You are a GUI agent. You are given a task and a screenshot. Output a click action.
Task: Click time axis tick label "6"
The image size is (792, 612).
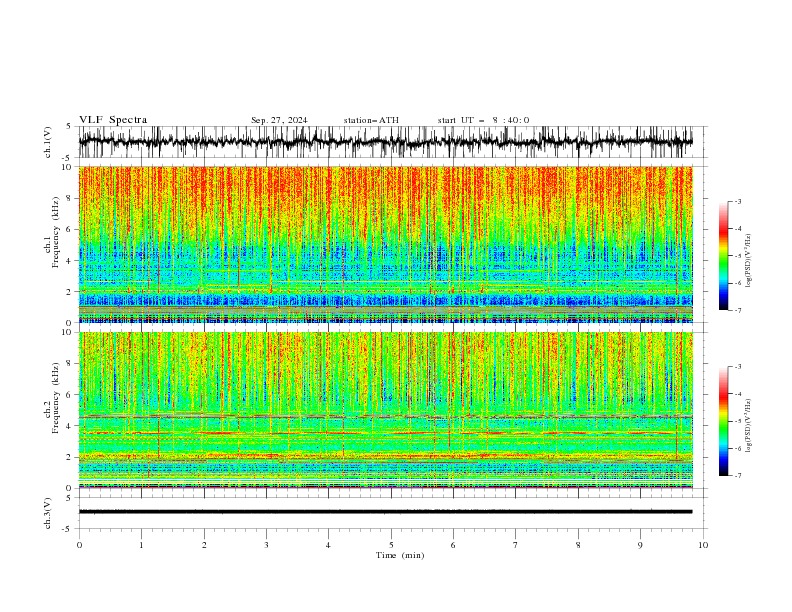(x=453, y=545)
